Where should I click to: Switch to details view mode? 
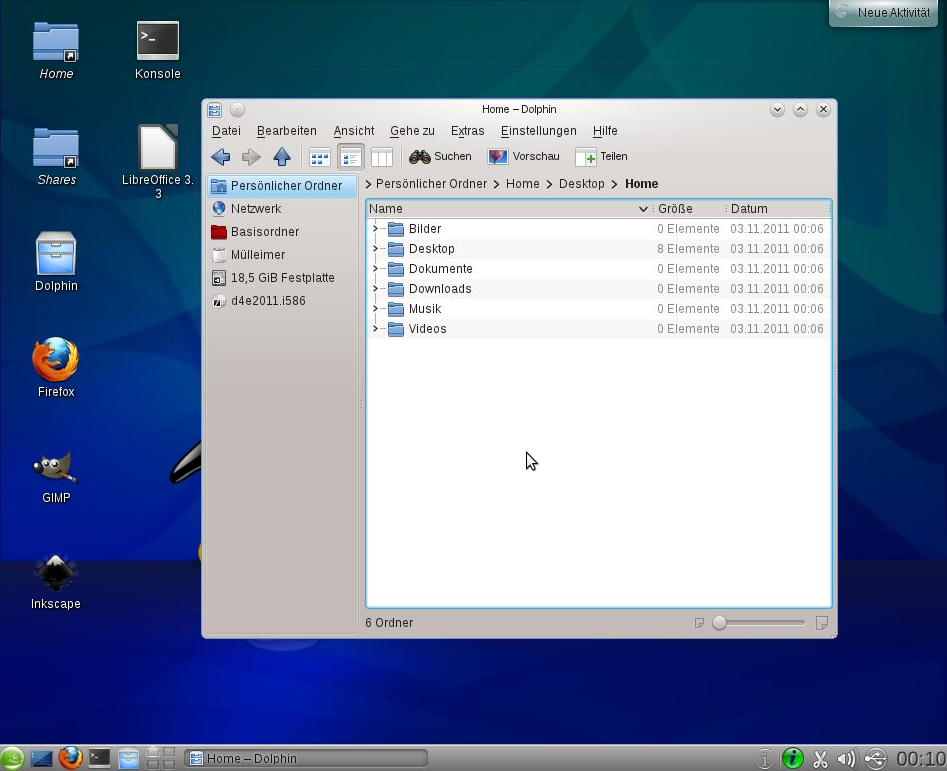[x=351, y=158]
